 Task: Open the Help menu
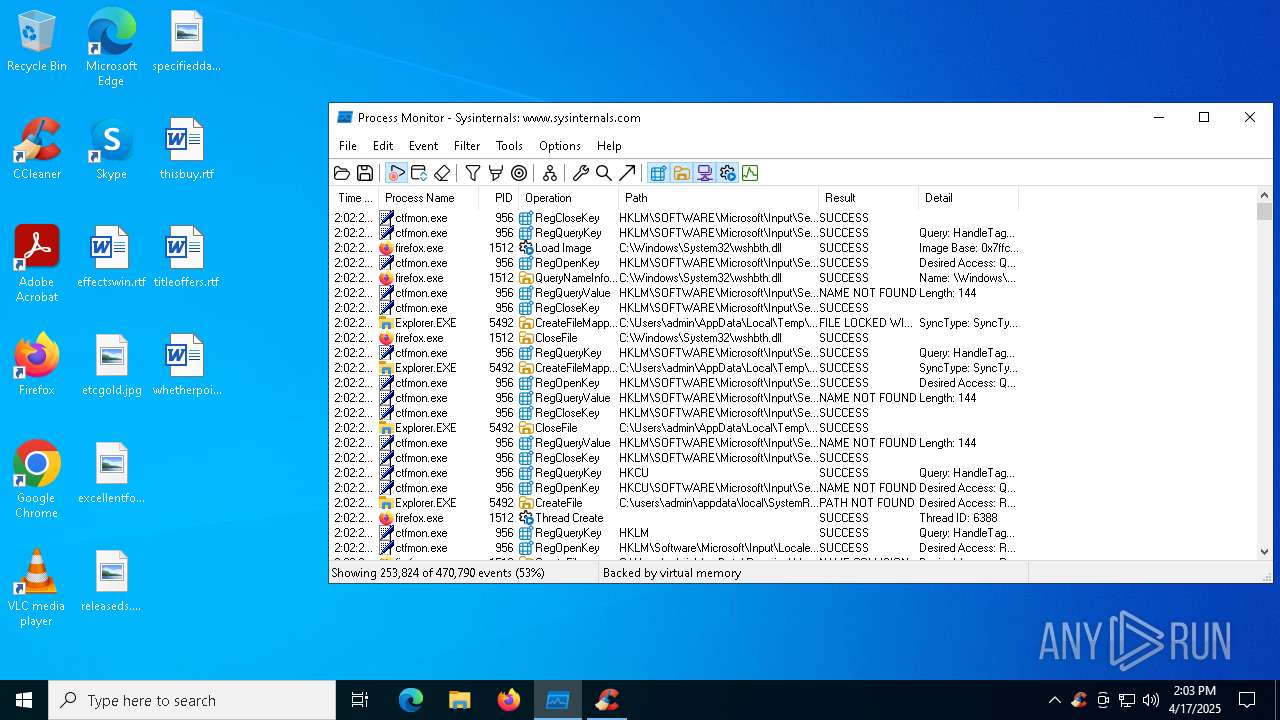(609, 146)
